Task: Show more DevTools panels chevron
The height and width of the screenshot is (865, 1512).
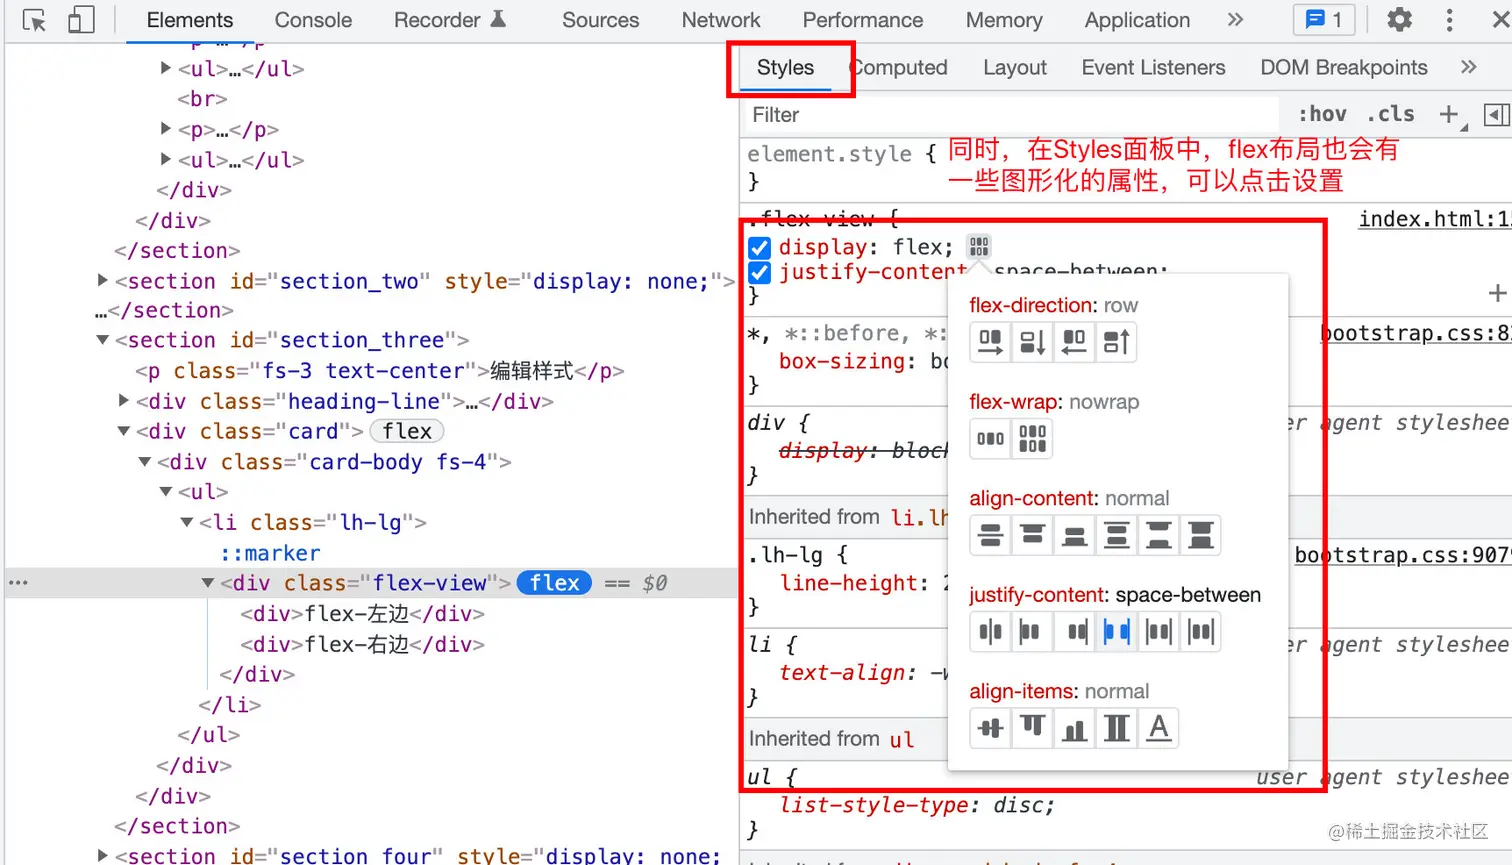Action: [x=1236, y=20]
